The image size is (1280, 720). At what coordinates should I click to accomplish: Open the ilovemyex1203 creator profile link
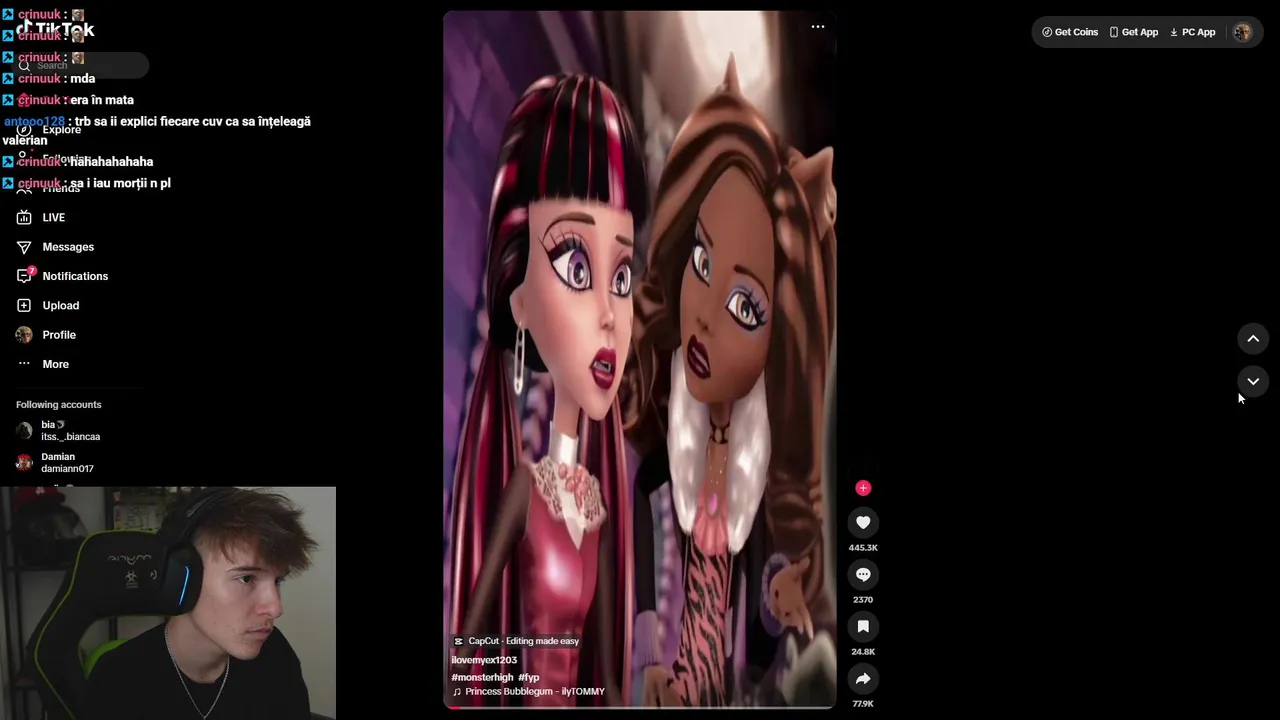click(x=484, y=660)
